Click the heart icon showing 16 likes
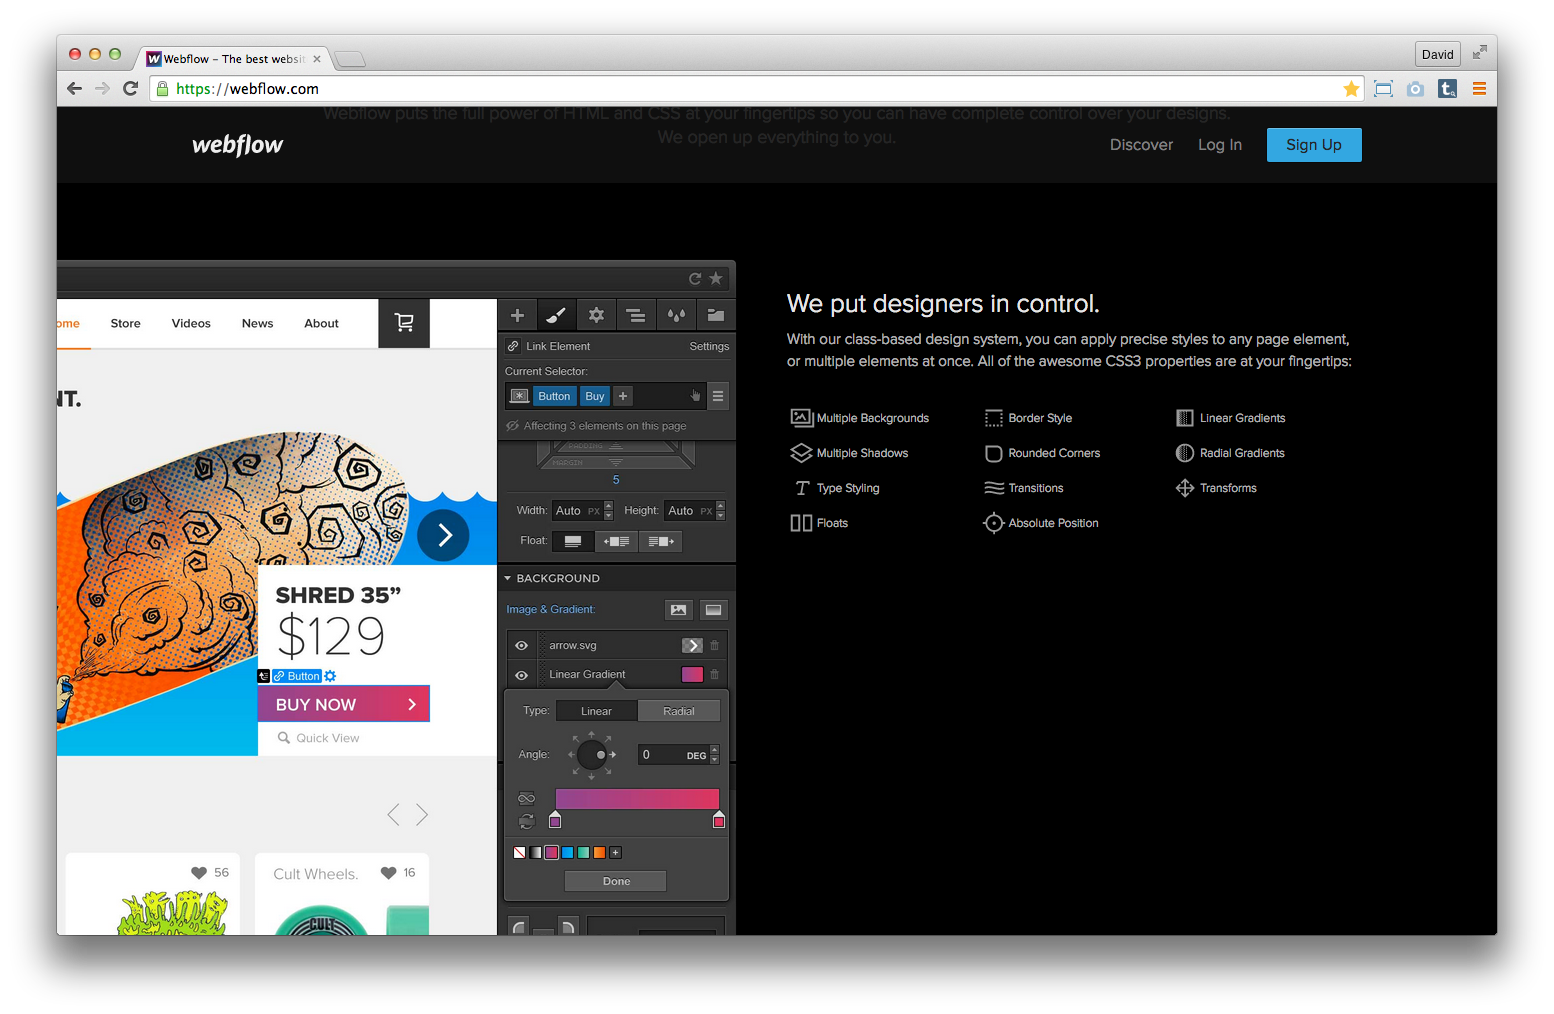This screenshot has width=1554, height=1014. pos(388,873)
